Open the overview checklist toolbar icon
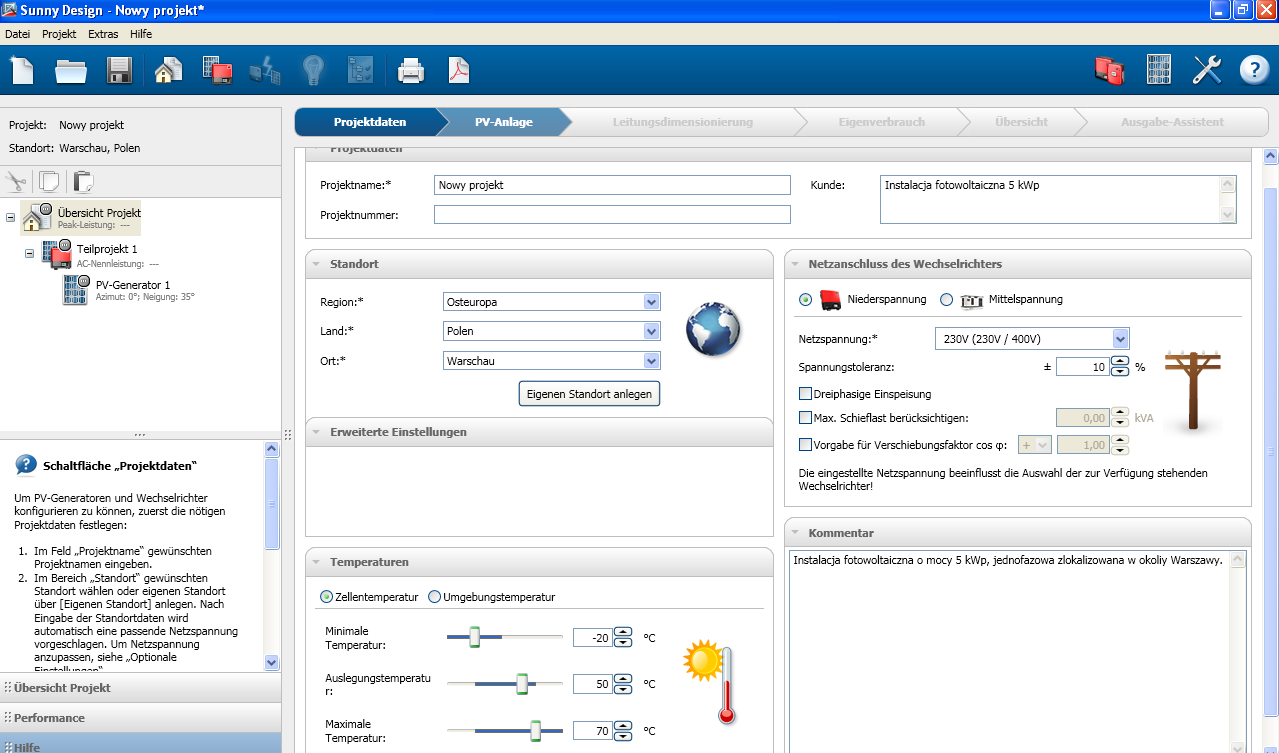This screenshot has height=753, width=1279. (x=360, y=70)
